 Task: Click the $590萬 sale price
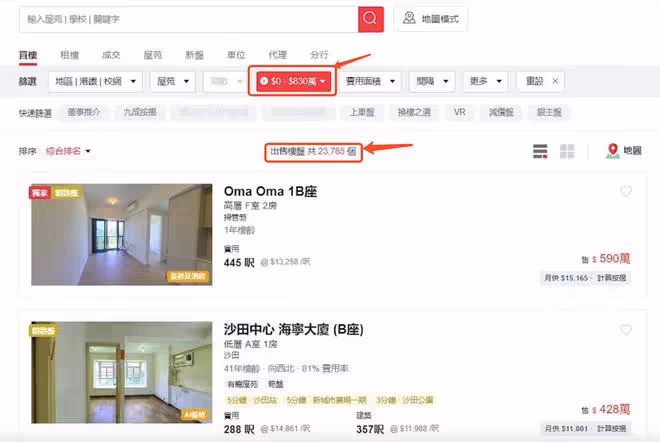610,258
